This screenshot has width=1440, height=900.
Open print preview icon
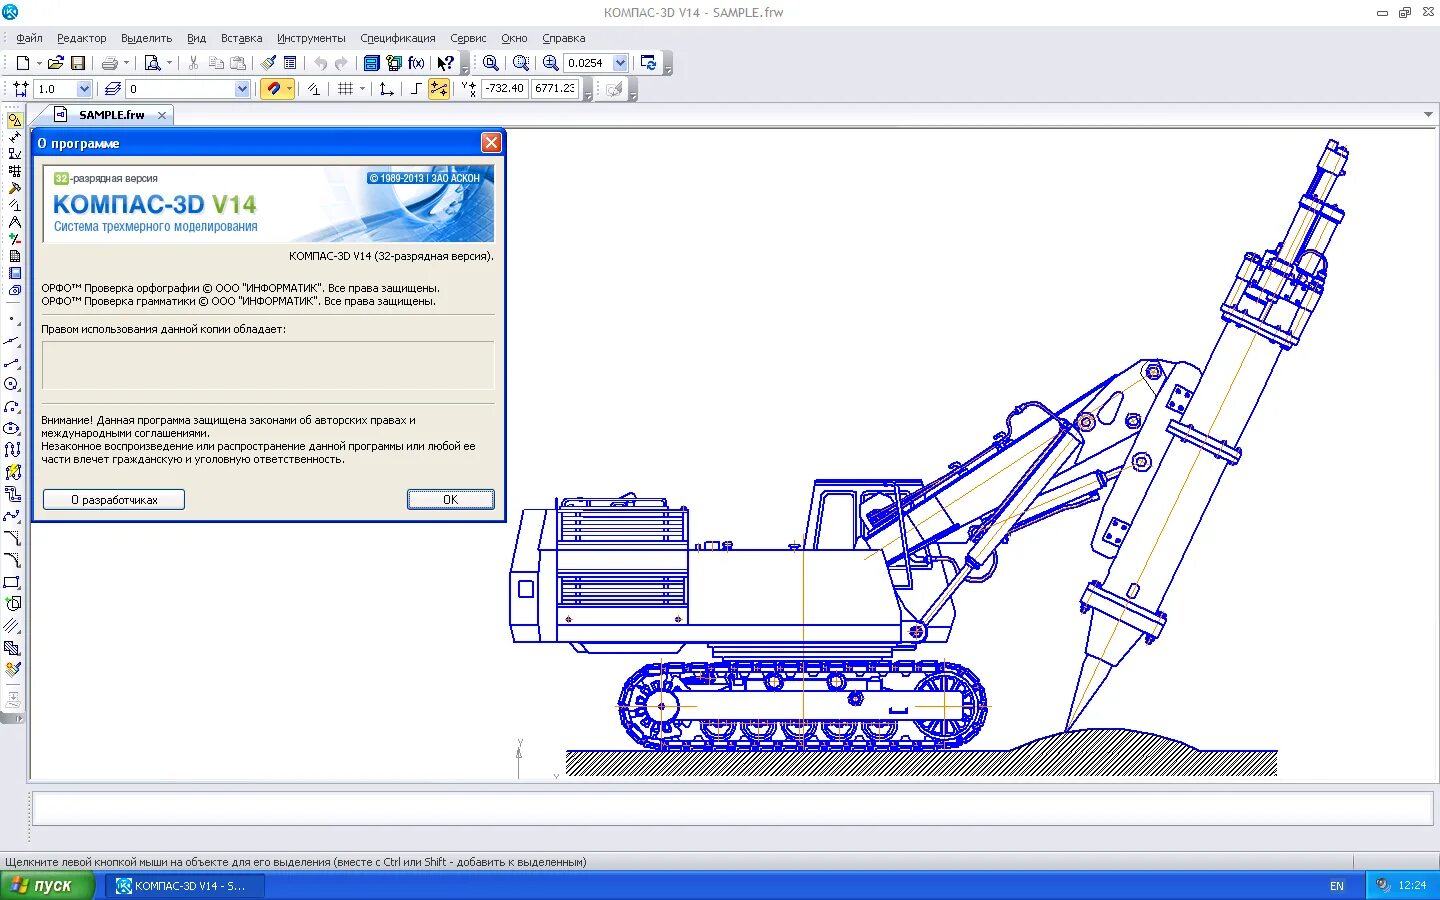(x=152, y=63)
